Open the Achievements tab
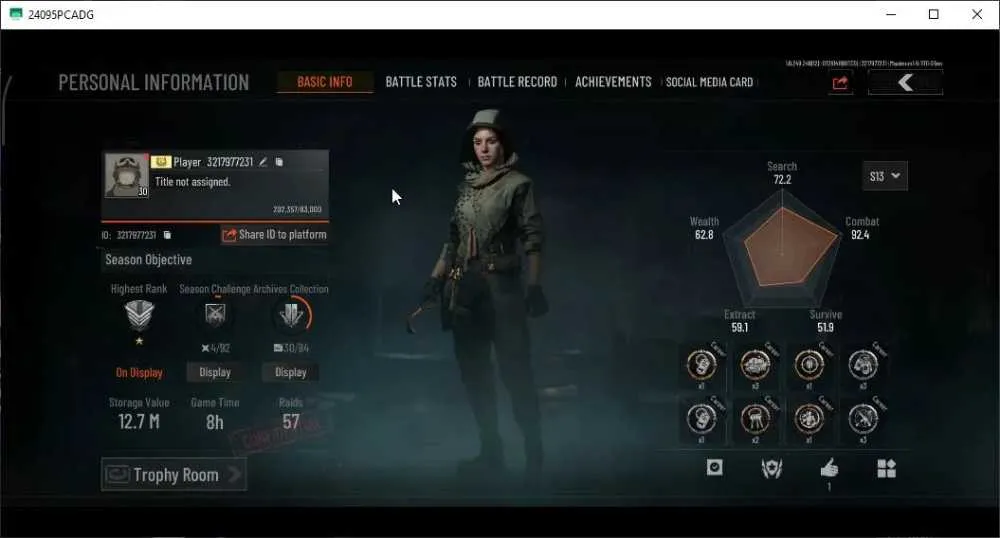Image resolution: width=1000 pixels, height=538 pixels. pos(613,82)
